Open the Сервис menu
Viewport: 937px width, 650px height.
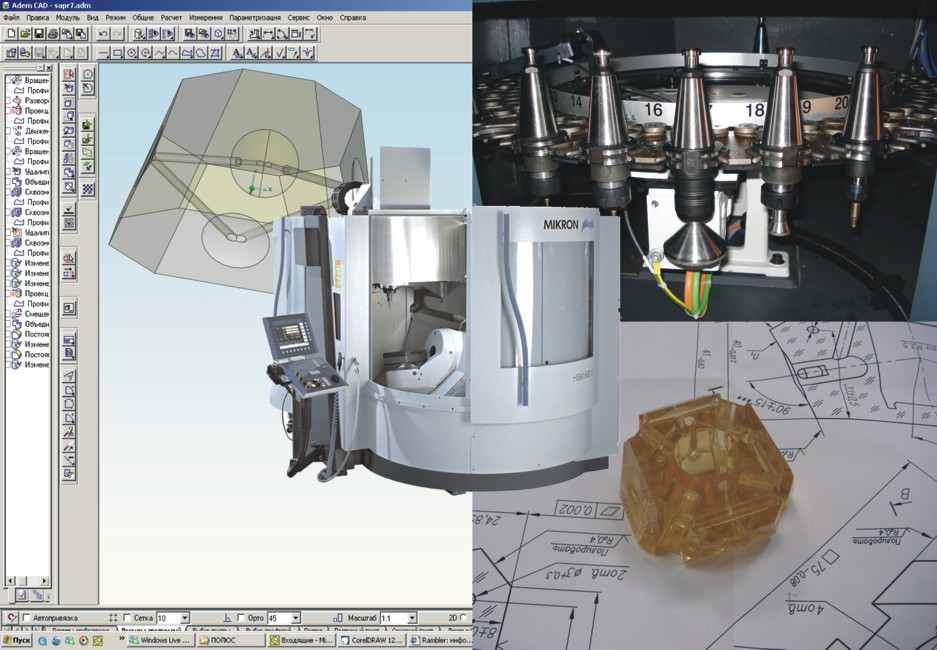pos(299,17)
